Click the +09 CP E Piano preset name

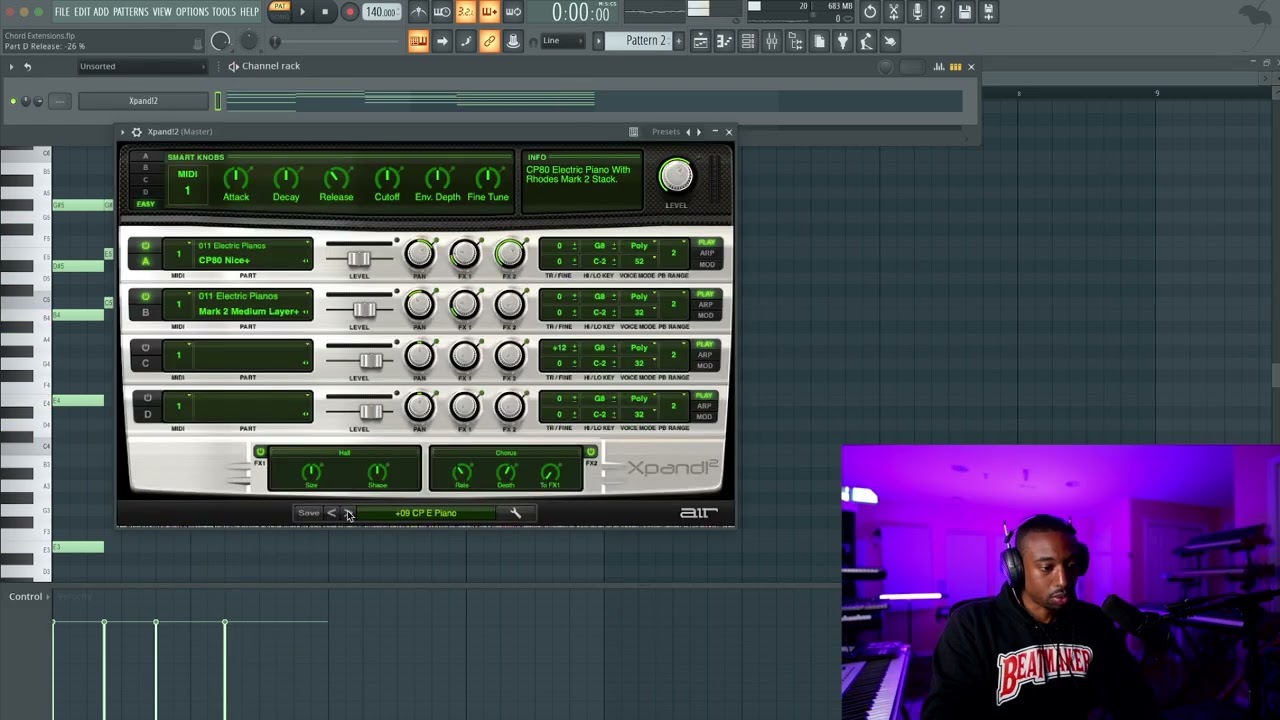[x=426, y=513]
